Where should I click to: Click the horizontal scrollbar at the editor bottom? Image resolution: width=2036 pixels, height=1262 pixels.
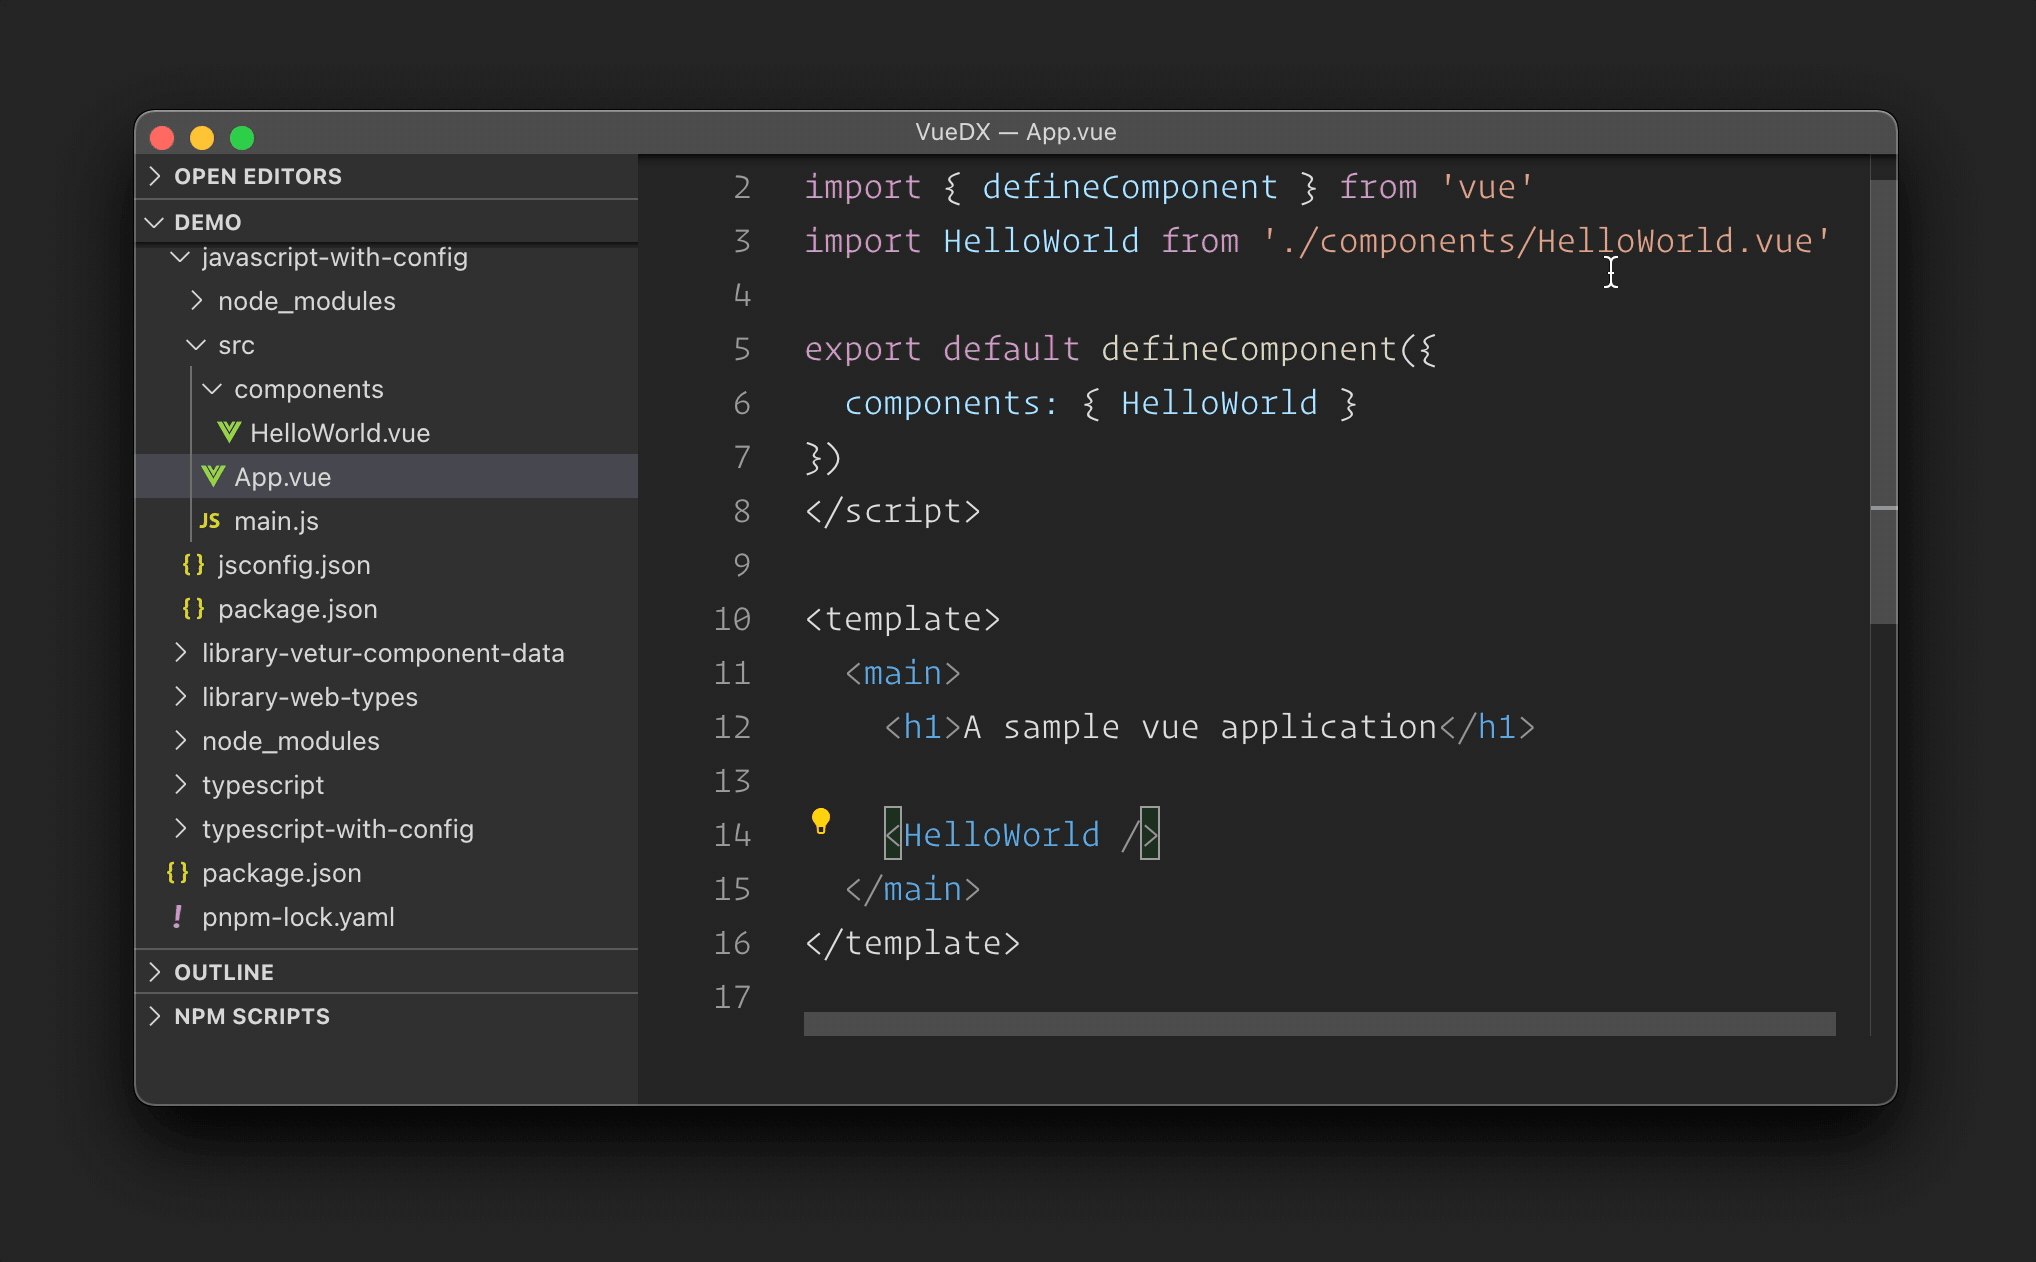pos(1318,1023)
